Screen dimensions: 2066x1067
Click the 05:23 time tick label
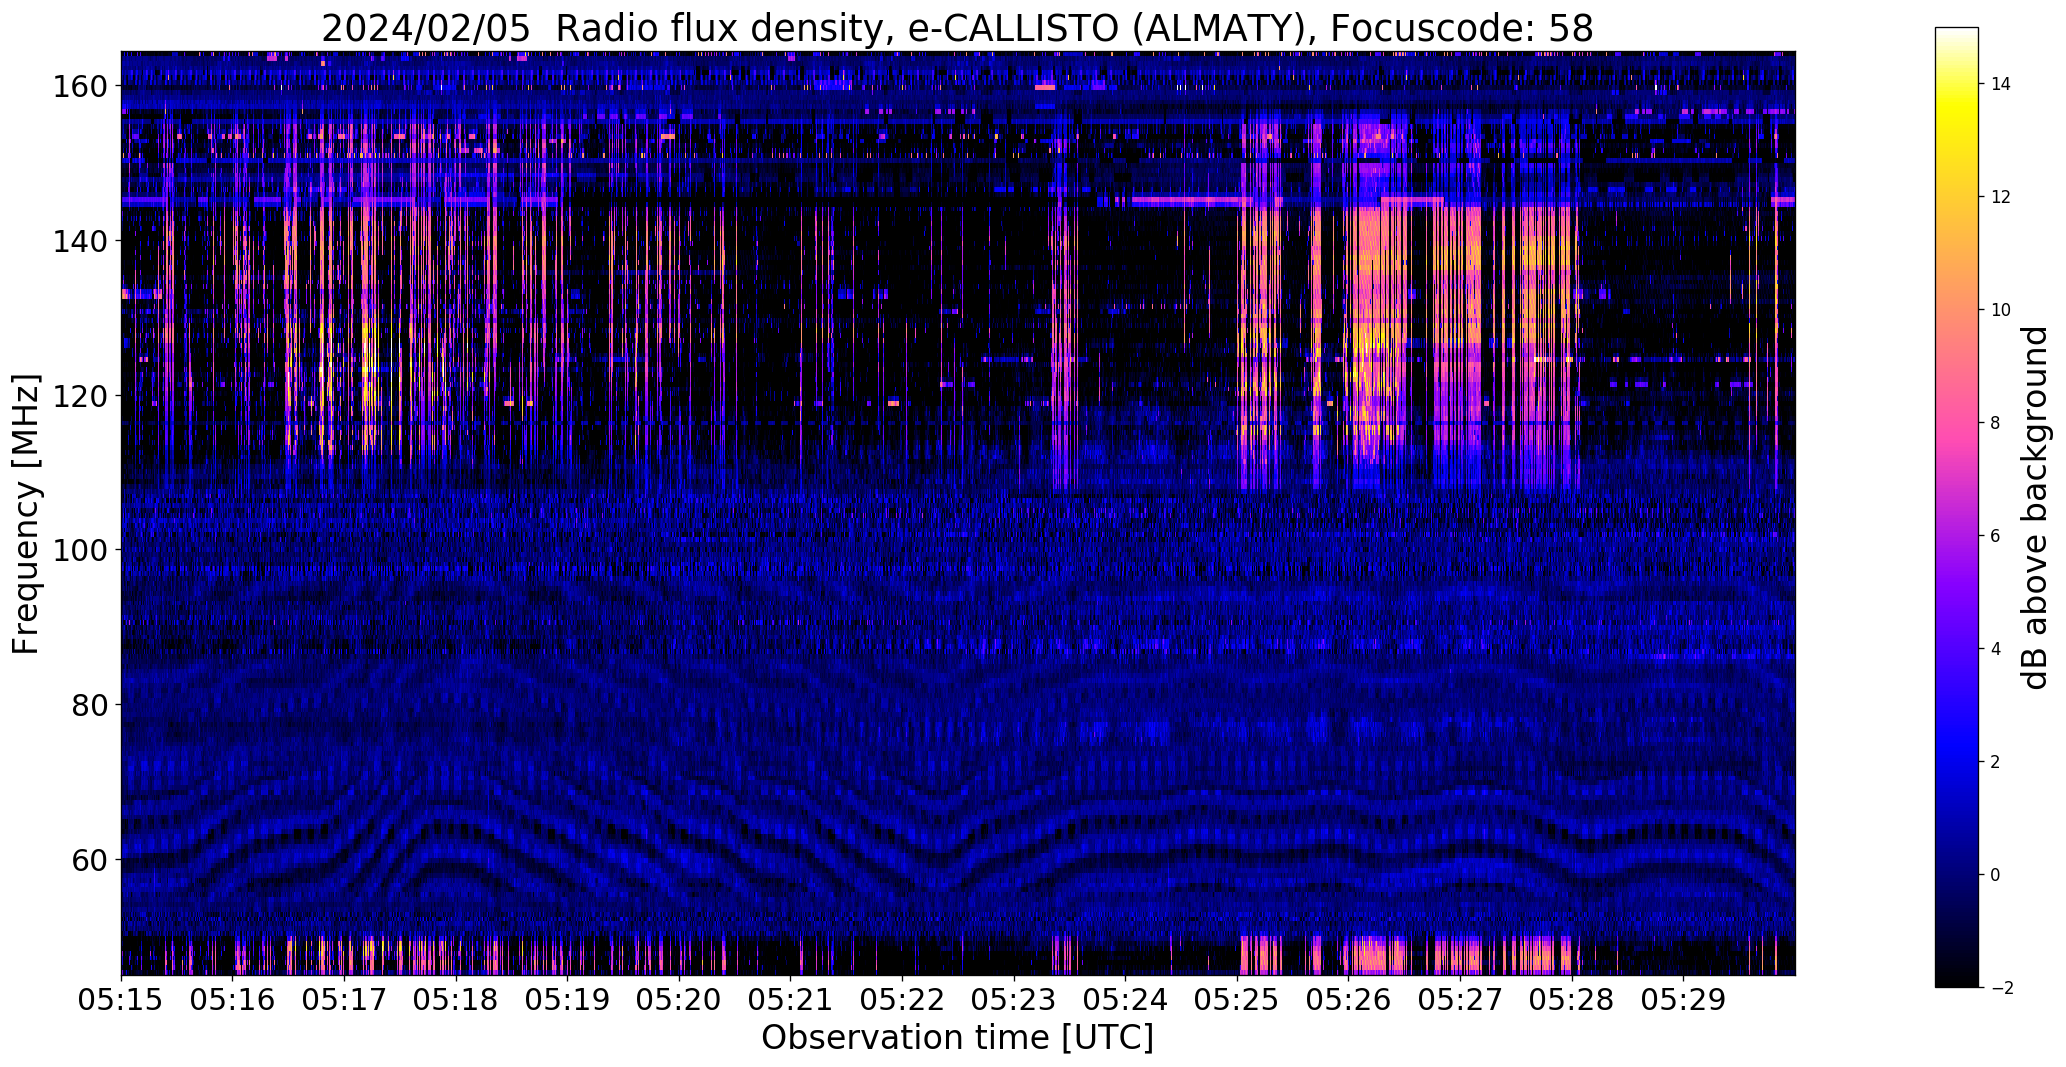coord(1014,1000)
